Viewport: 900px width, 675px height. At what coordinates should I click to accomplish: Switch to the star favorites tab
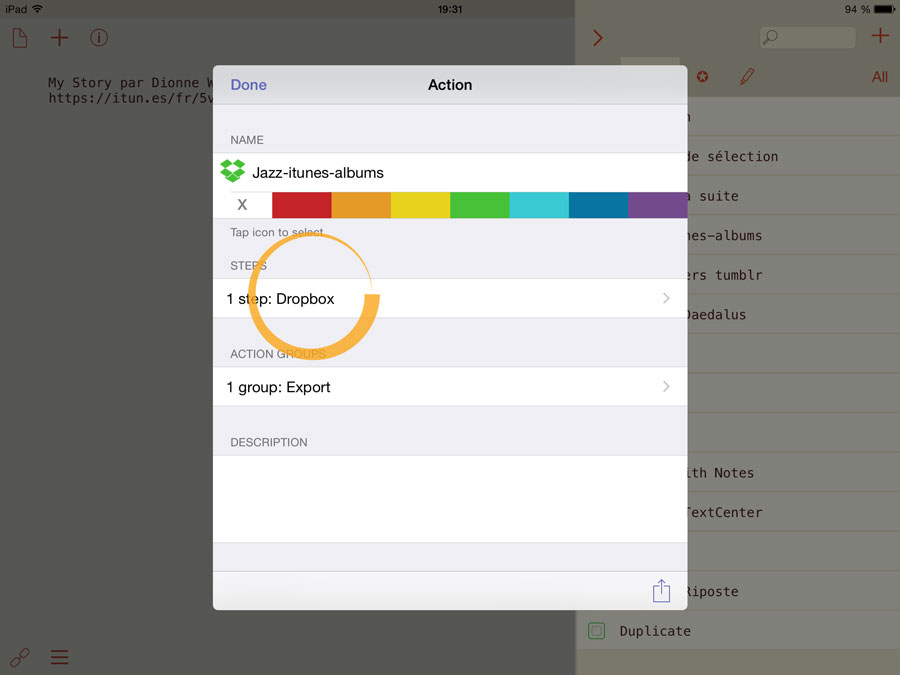(703, 76)
